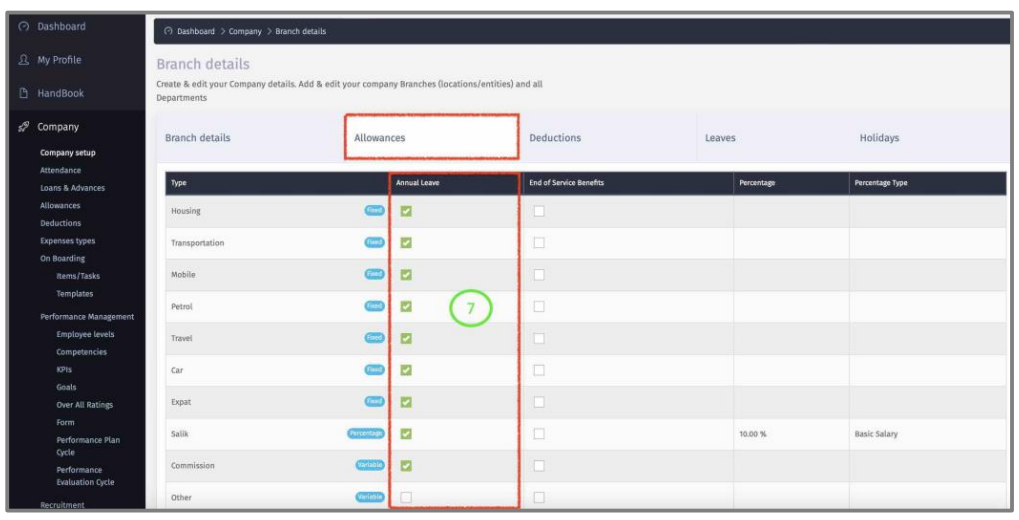Viewport: 1019px width, 520px height.
Task: Click the My Profile person icon
Action: point(22,60)
